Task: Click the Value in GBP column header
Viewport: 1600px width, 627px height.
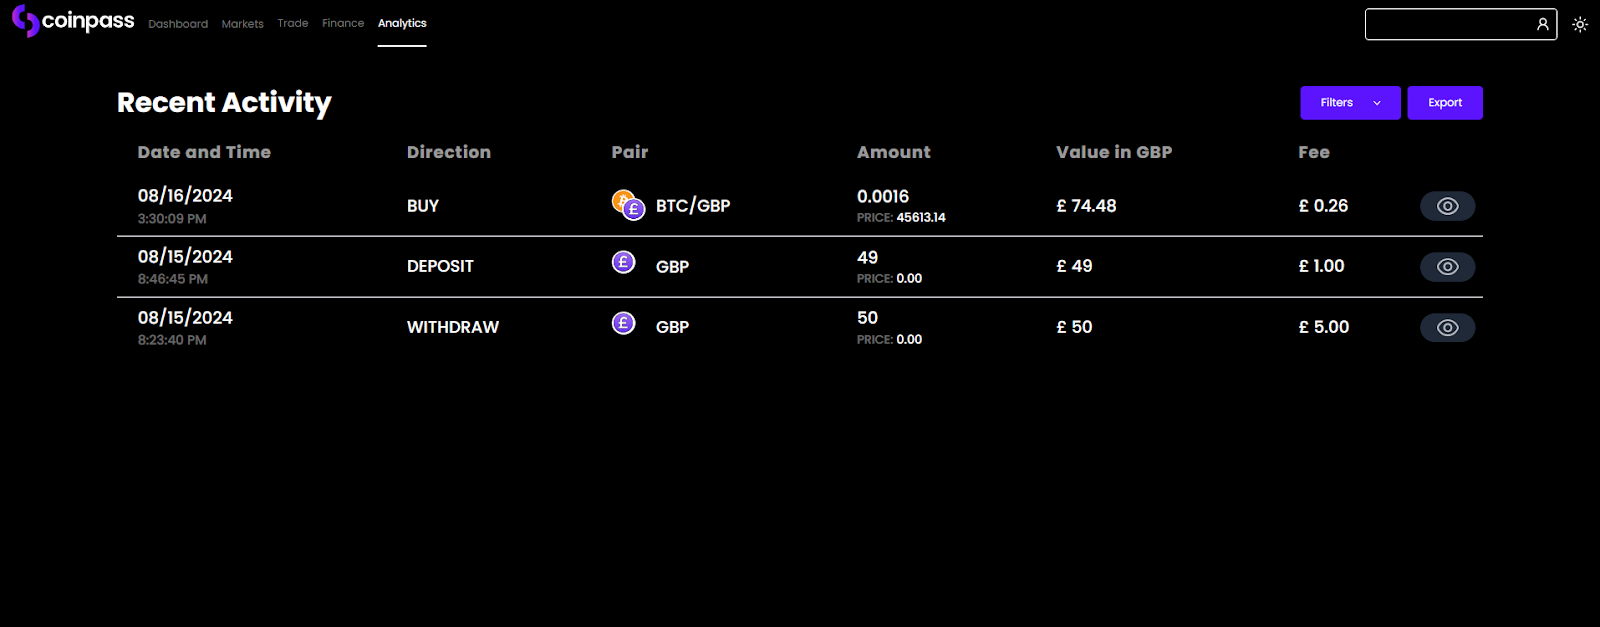Action: (1114, 152)
